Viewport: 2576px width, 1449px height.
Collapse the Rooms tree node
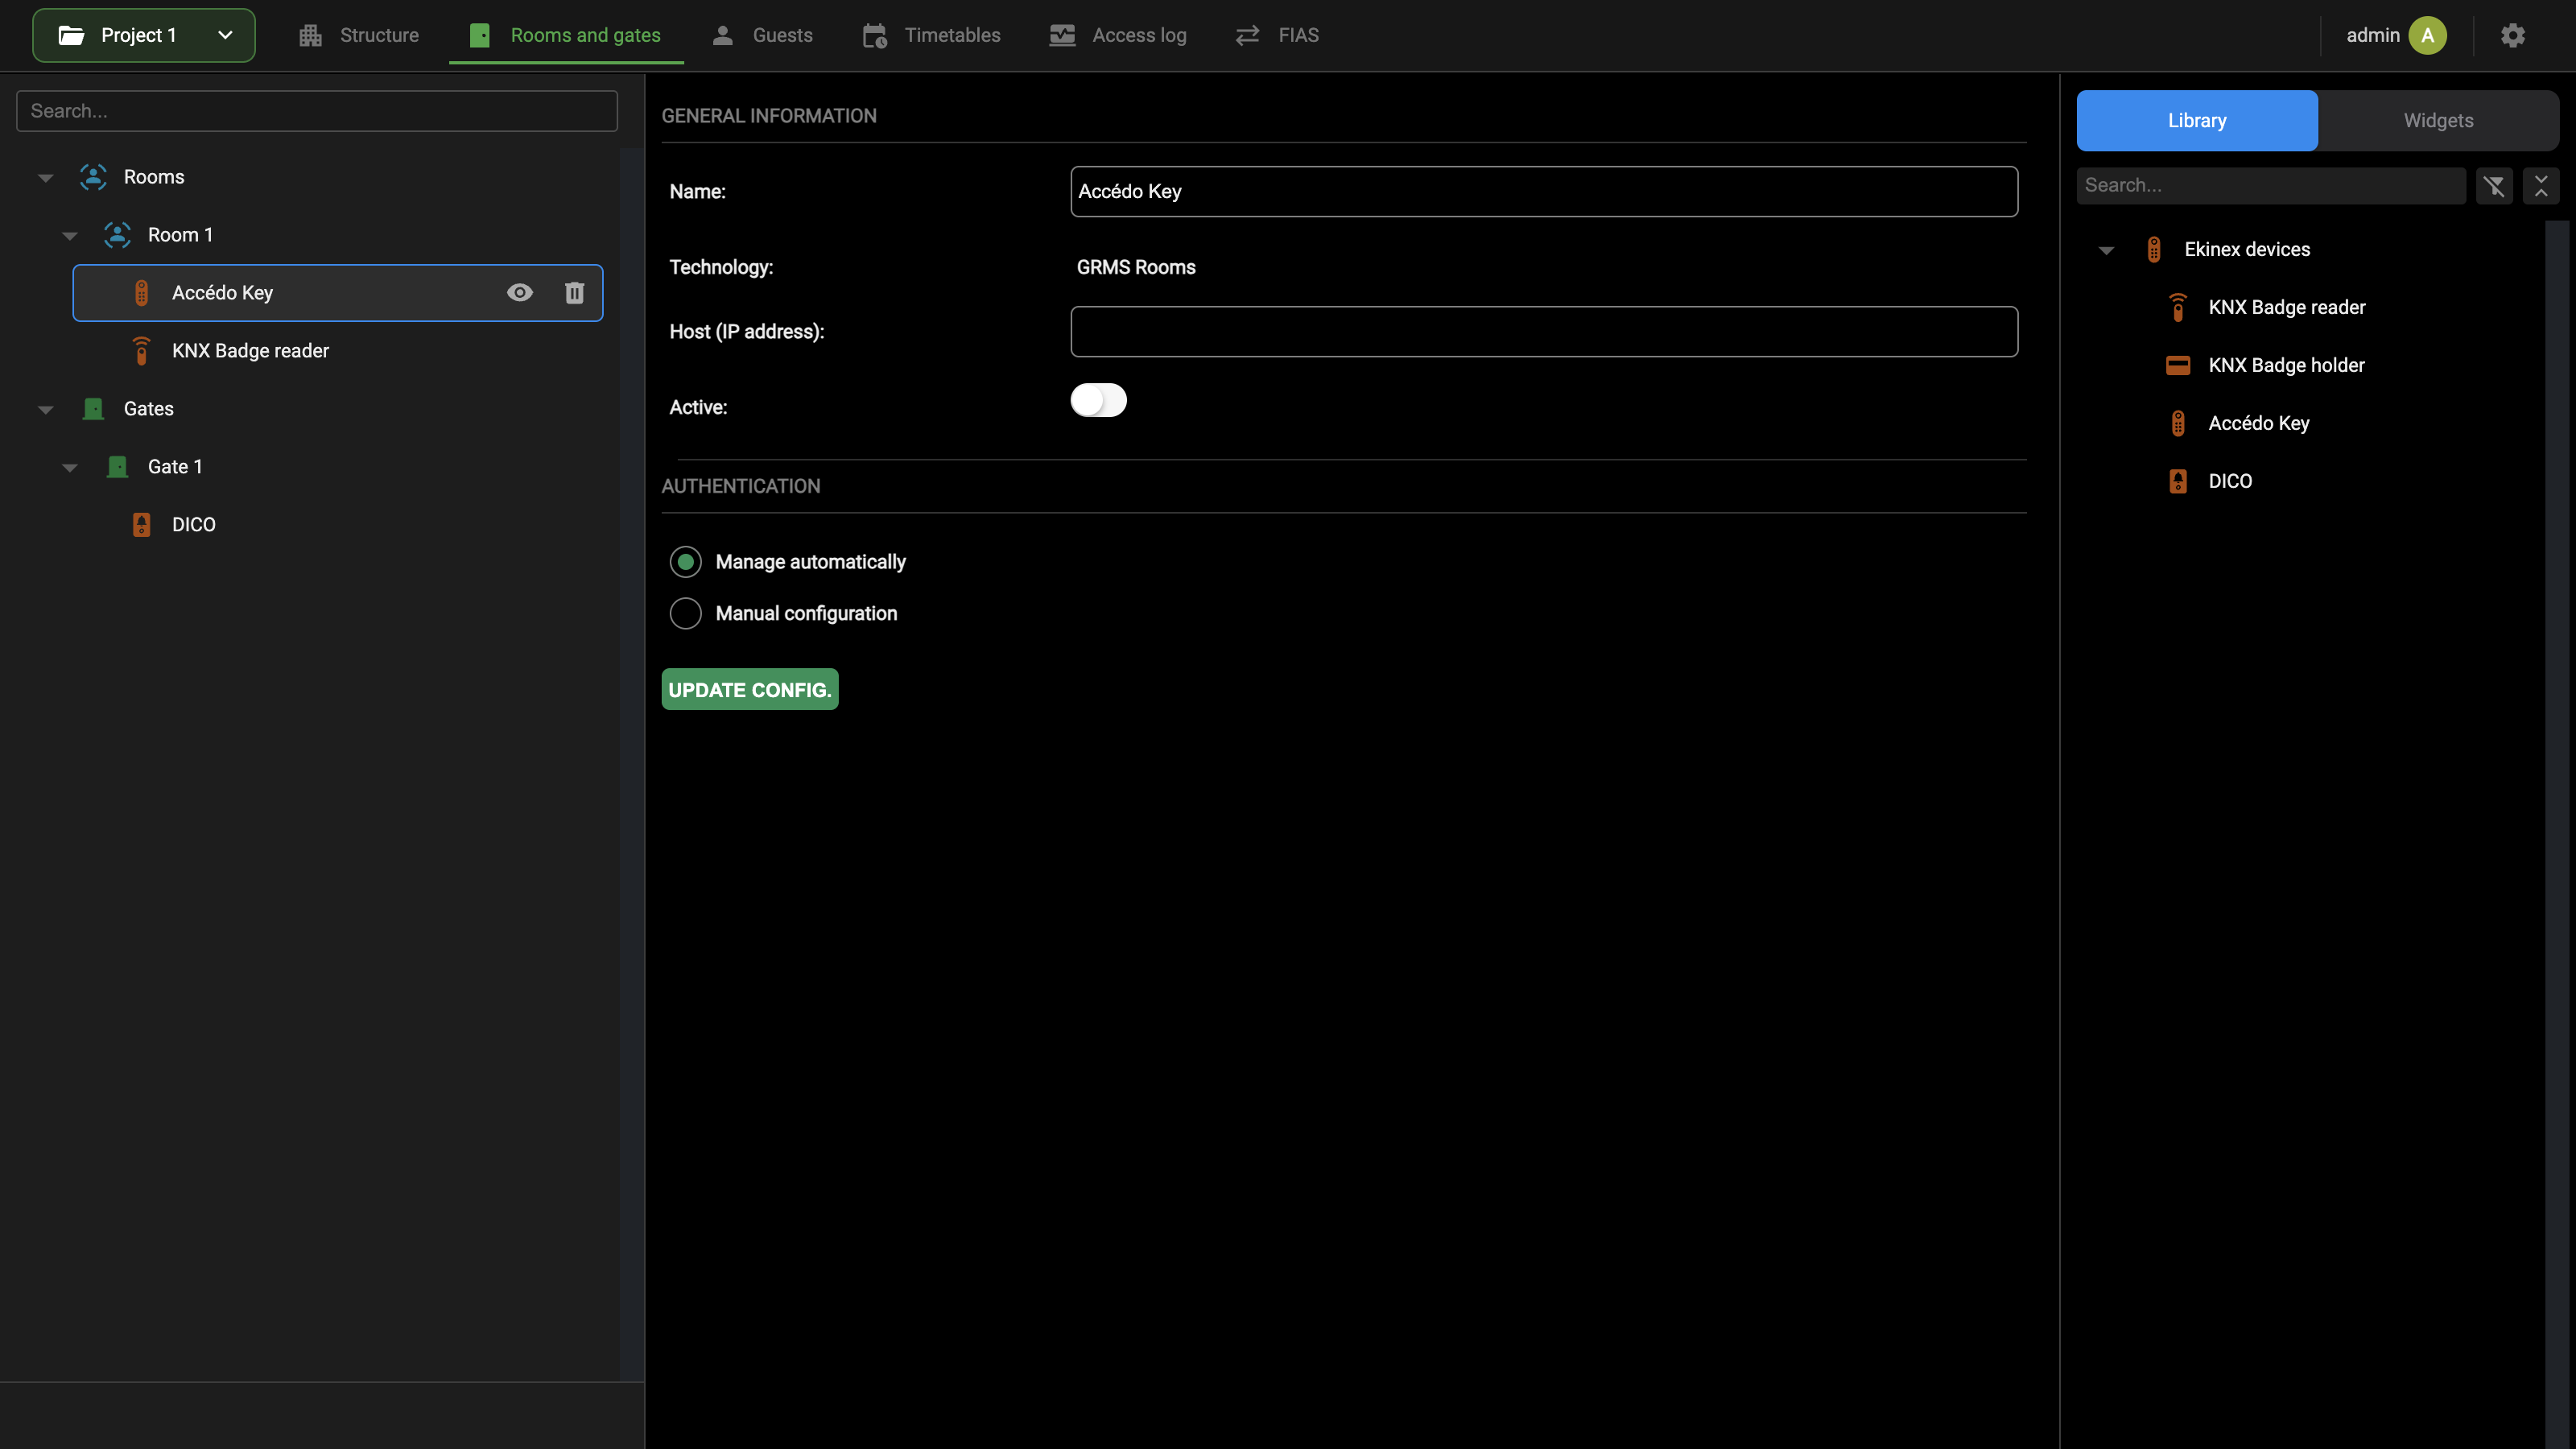pyautogui.click(x=46, y=178)
